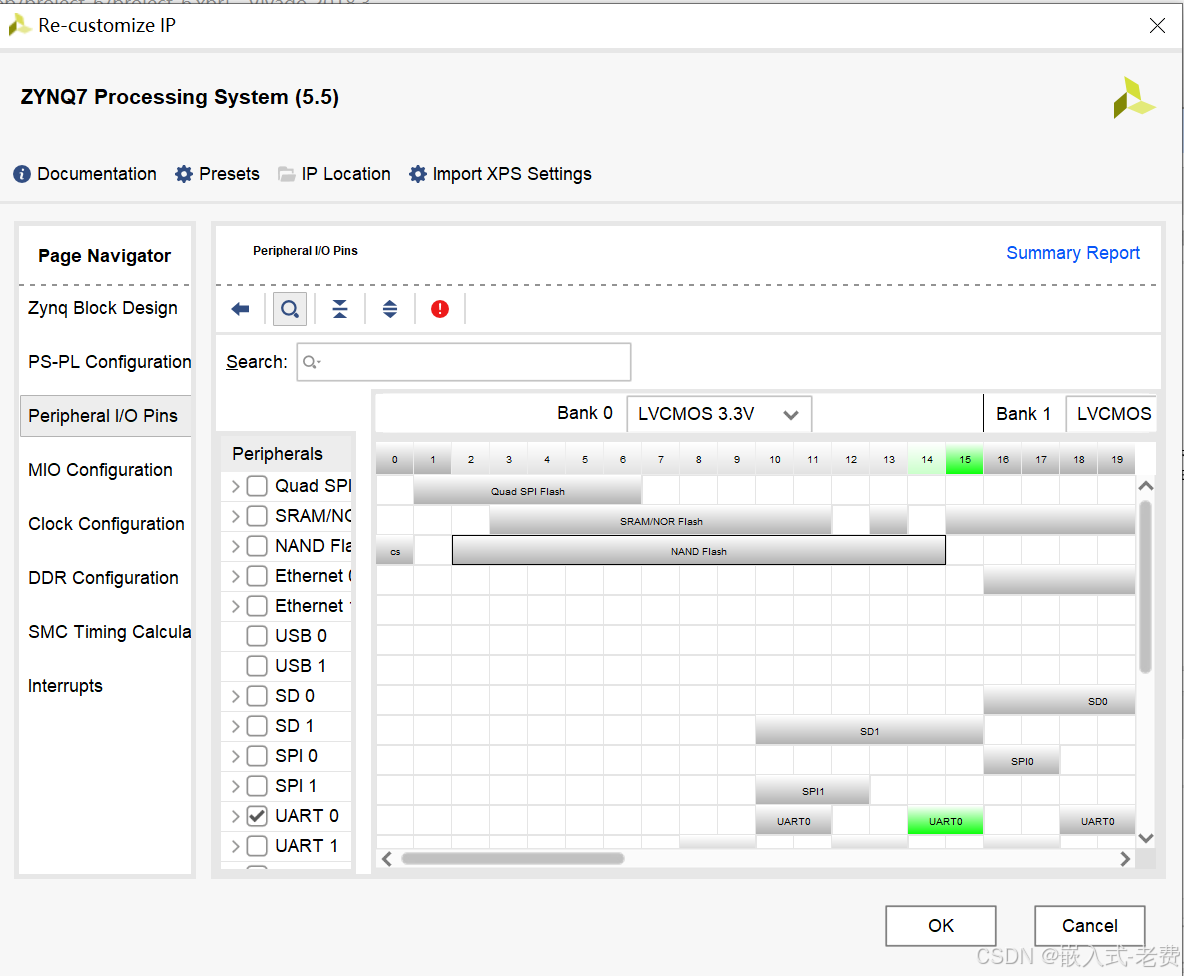Click the Presets gear icon
The height and width of the screenshot is (976, 1184).
click(x=183, y=174)
